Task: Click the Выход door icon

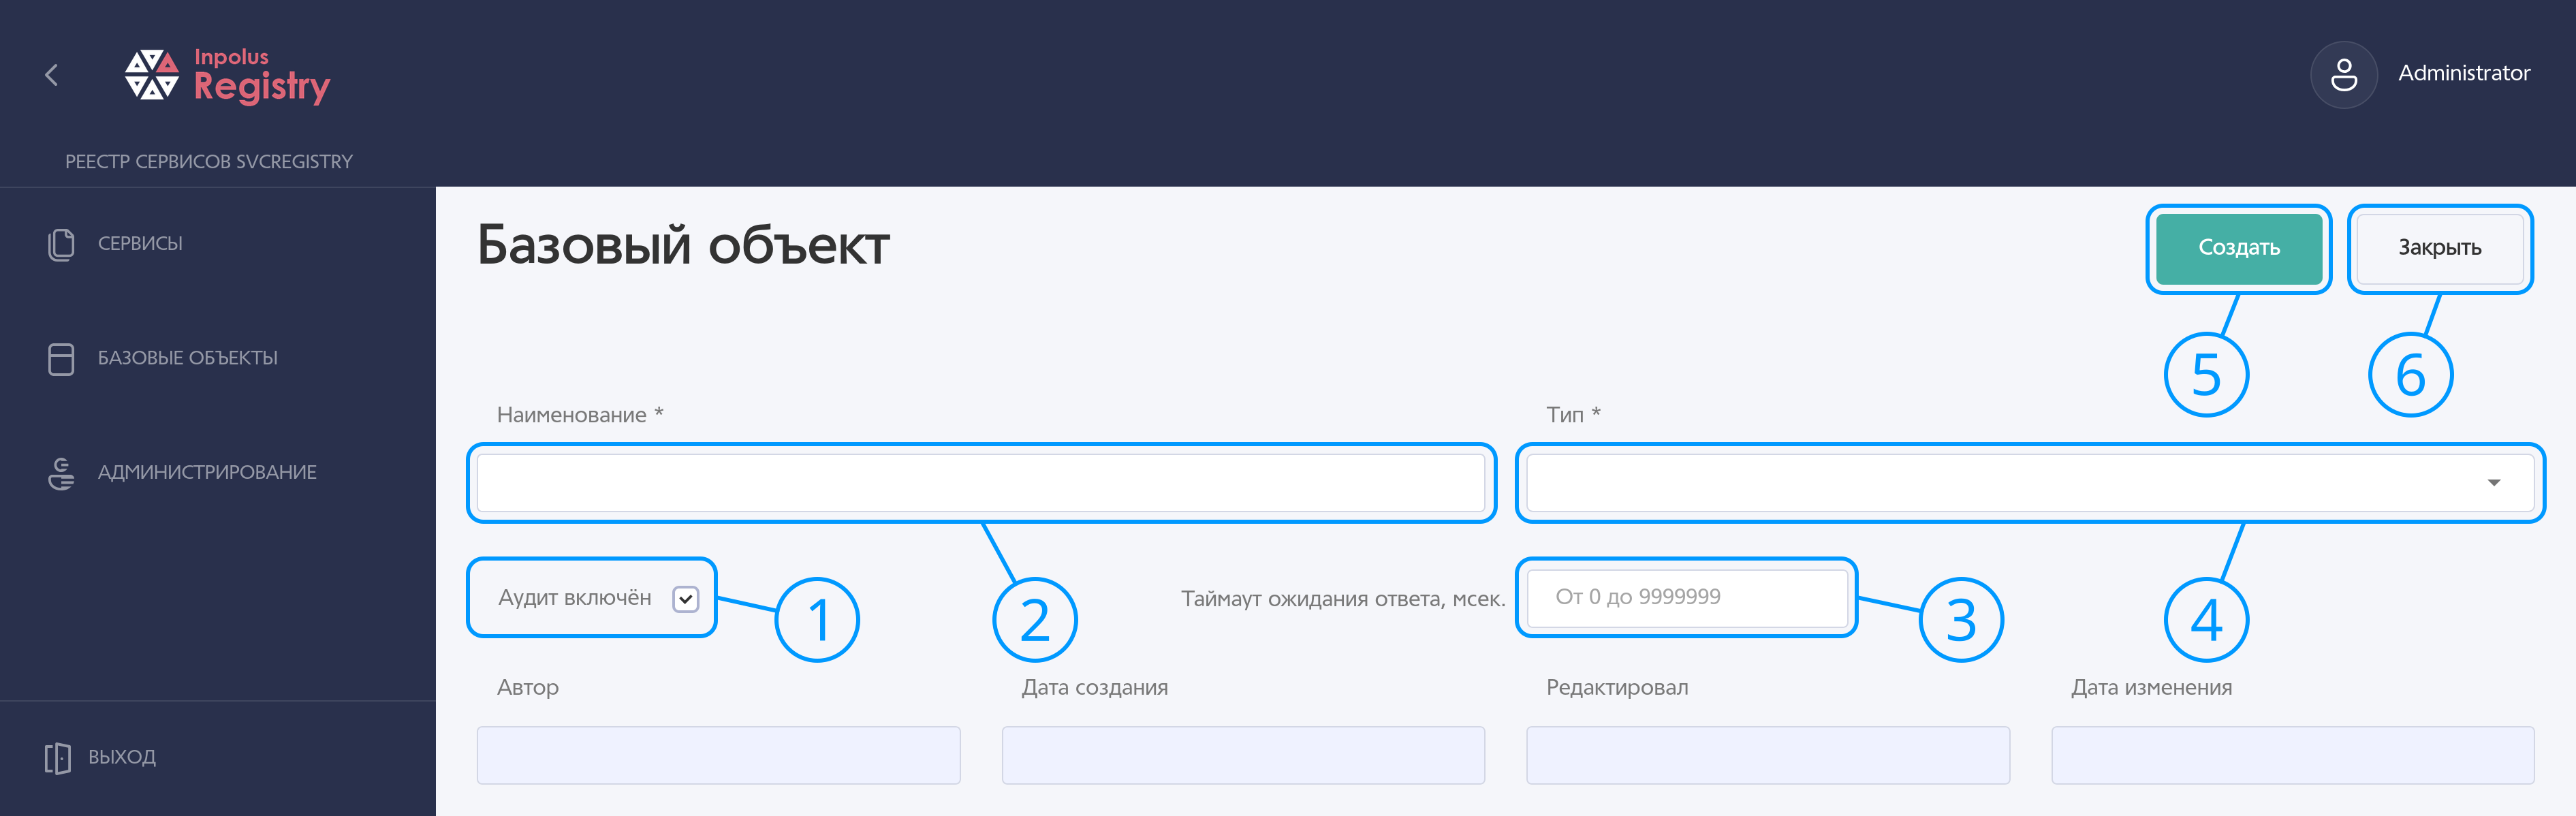Action: click(x=58, y=758)
